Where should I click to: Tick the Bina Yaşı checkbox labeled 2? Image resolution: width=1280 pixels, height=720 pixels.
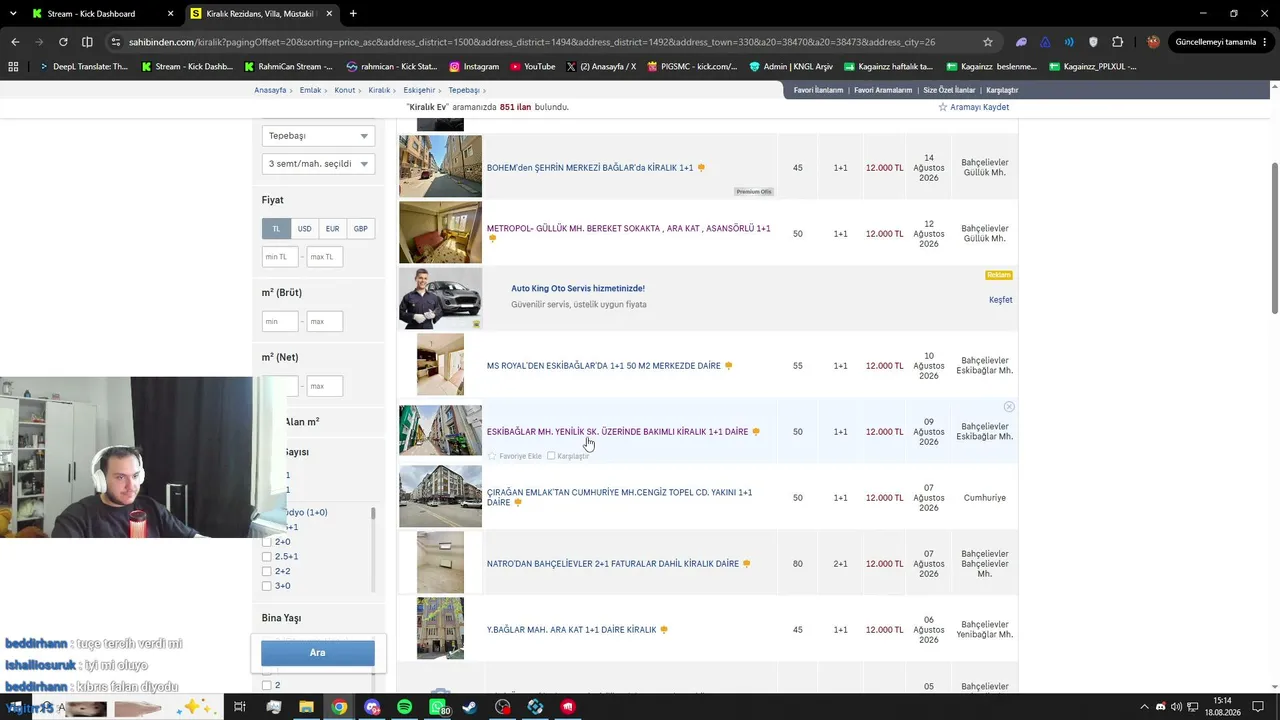click(x=267, y=685)
